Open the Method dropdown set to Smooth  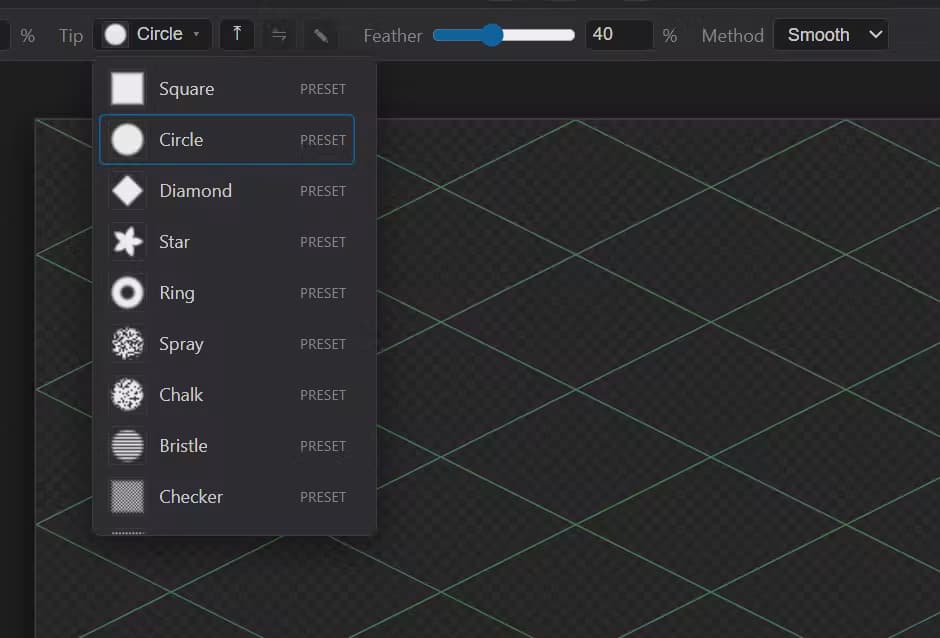830,35
